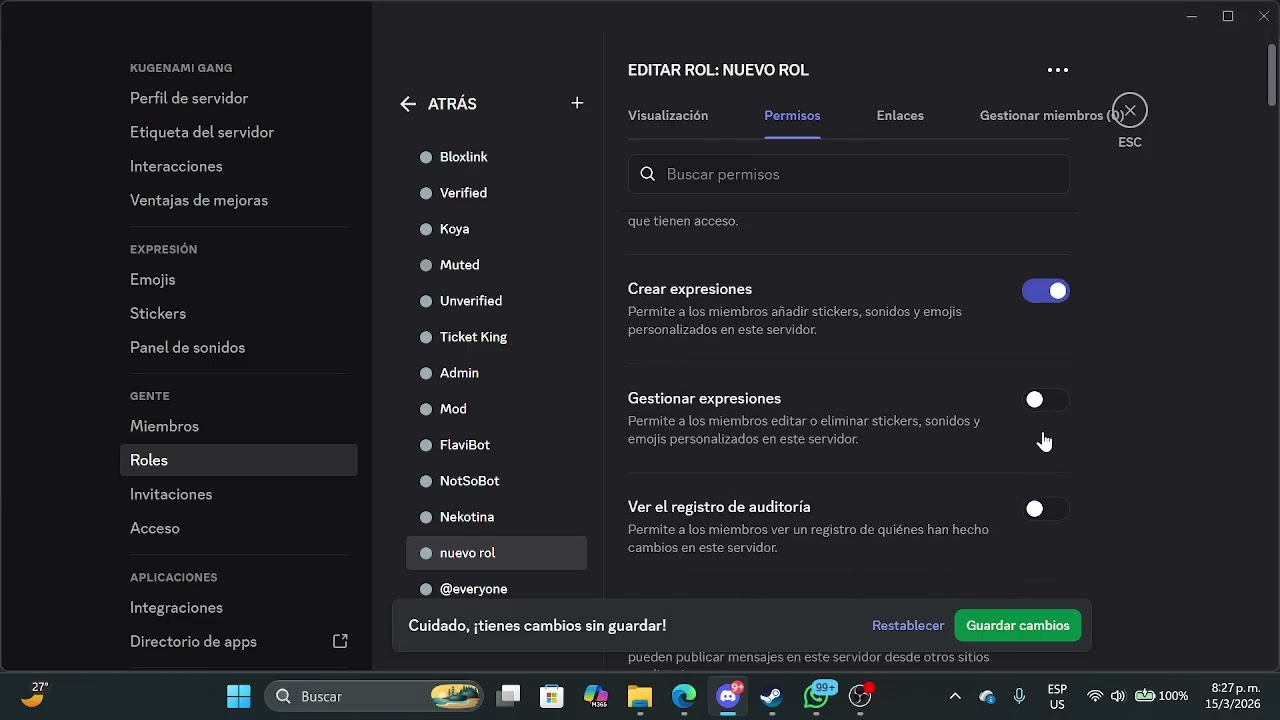Image resolution: width=1280 pixels, height=720 pixels.
Task: Click the external link icon beside Directorio de apps
Action: coord(340,641)
